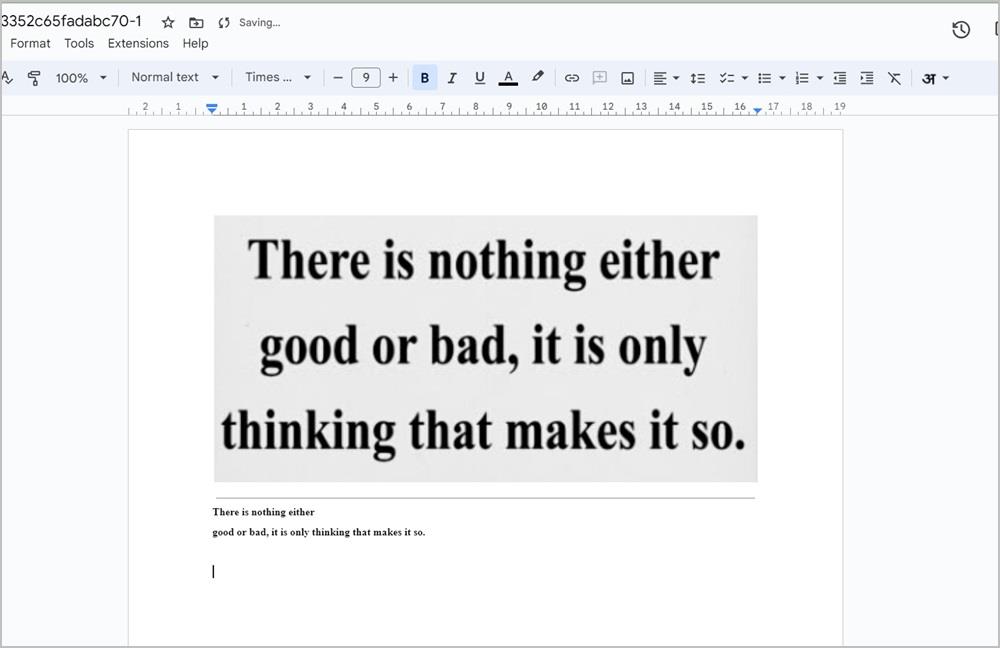Open zoom level dropdown at 100%

click(81, 78)
